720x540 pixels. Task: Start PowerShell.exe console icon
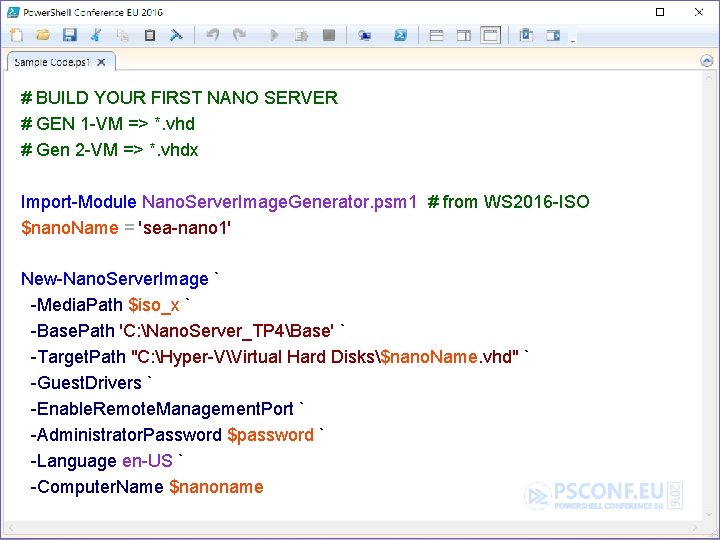[400, 35]
